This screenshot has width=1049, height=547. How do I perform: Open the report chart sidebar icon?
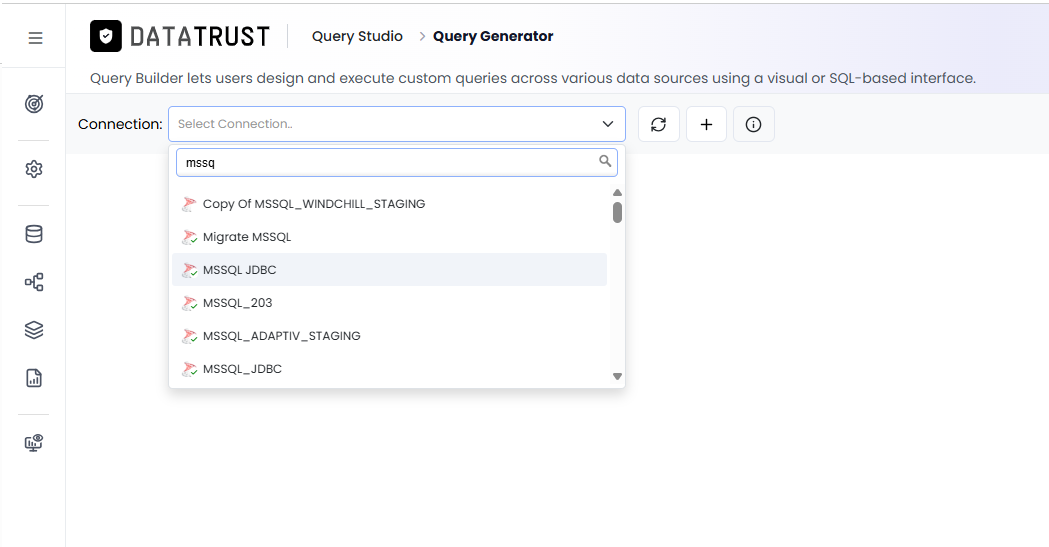(x=34, y=378)
